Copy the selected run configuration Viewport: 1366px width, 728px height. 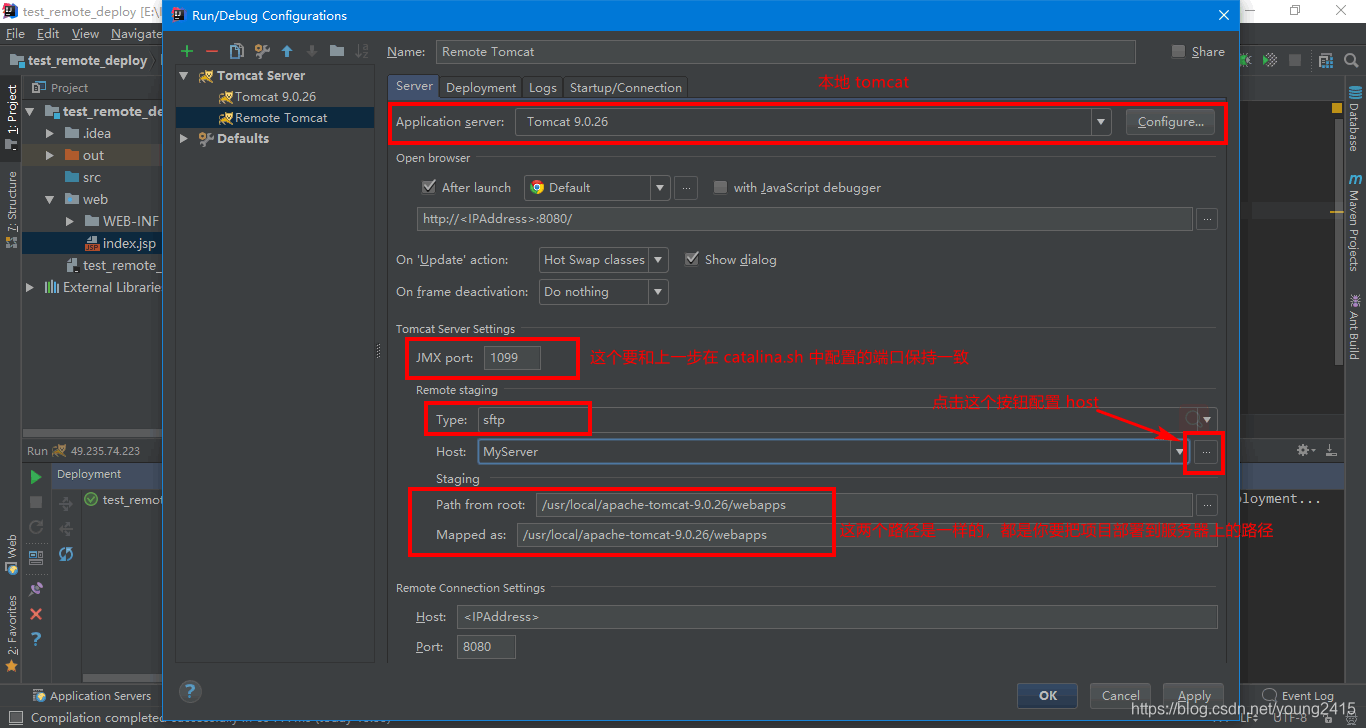[x=236, y=51]
